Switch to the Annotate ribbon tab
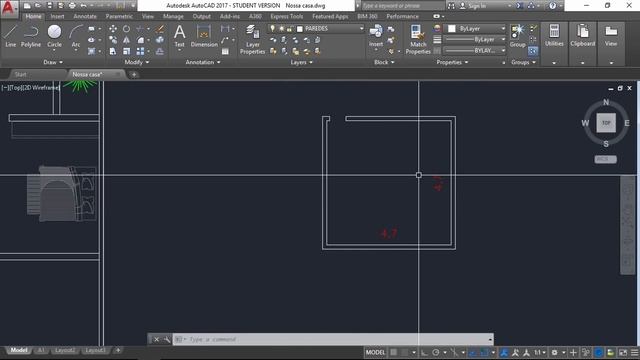 click(85, 16)
